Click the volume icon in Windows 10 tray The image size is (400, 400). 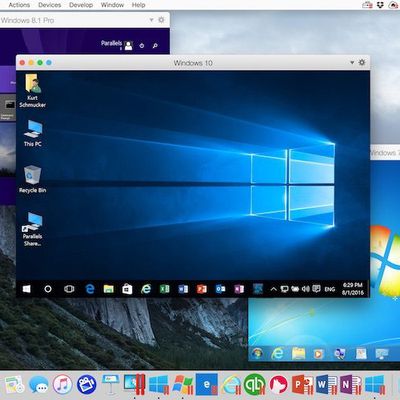click(x=306, y=289)
